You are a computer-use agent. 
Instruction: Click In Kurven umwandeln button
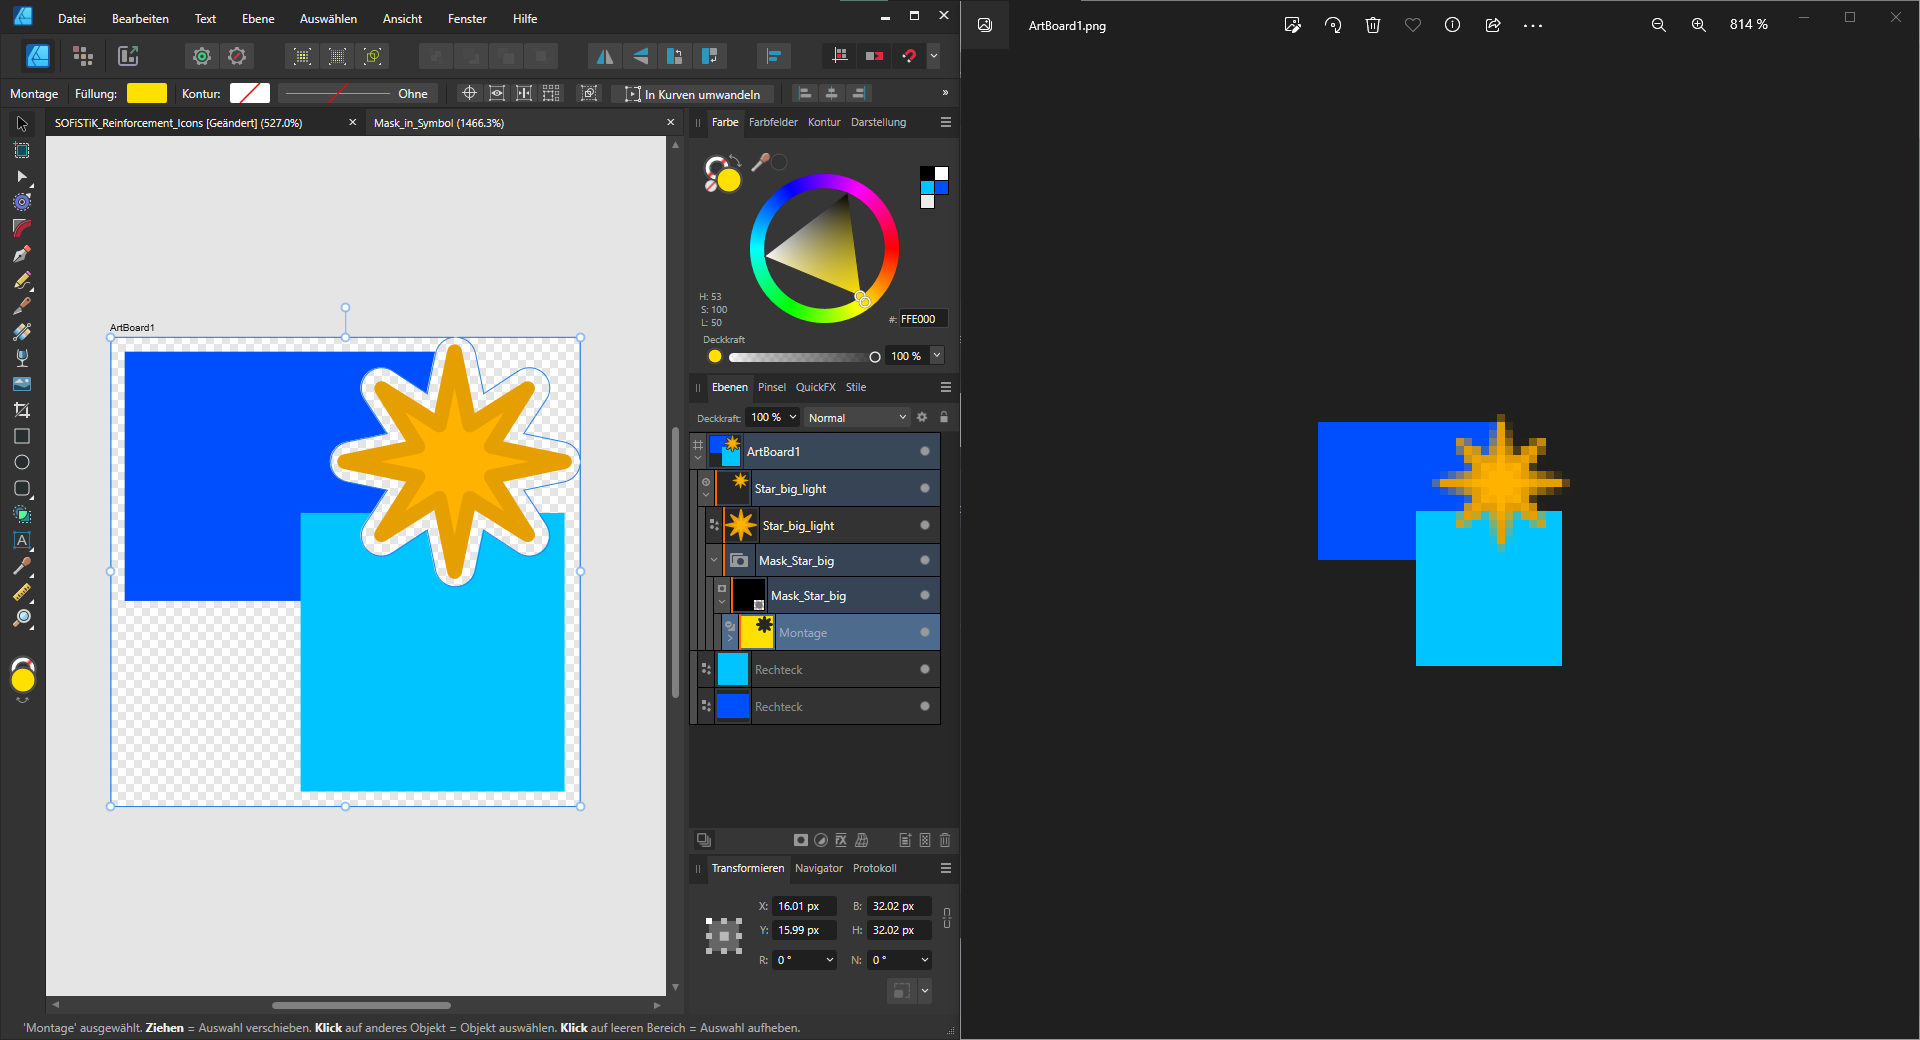click(x=692, y=94)
